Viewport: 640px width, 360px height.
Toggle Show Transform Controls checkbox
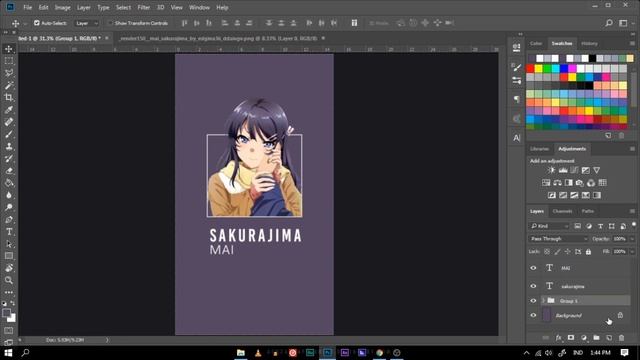click(111, 23)
